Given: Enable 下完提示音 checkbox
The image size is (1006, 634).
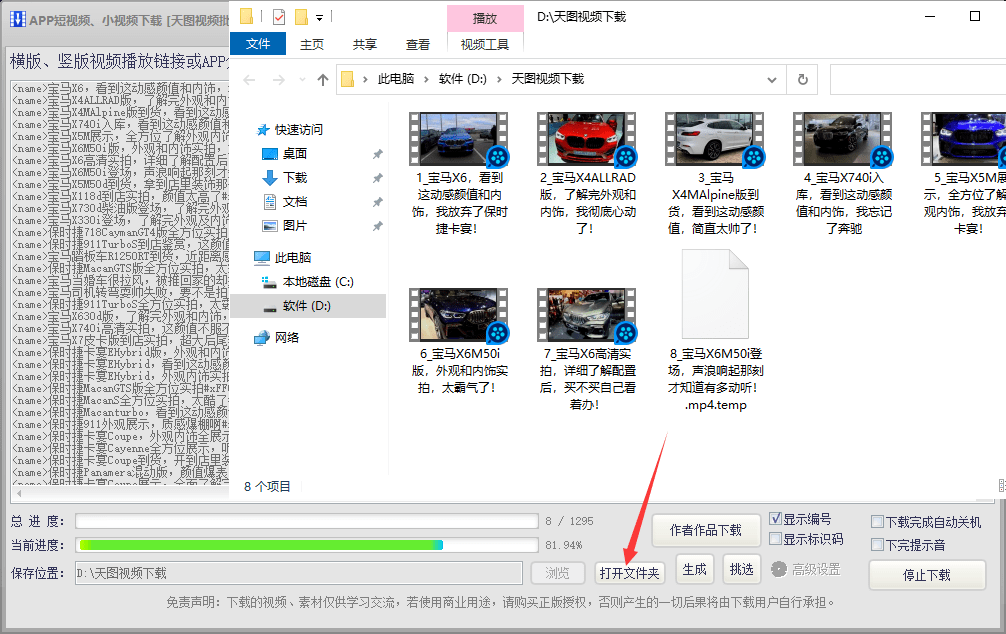Looking at the screenshot, I should pos(878,545).
